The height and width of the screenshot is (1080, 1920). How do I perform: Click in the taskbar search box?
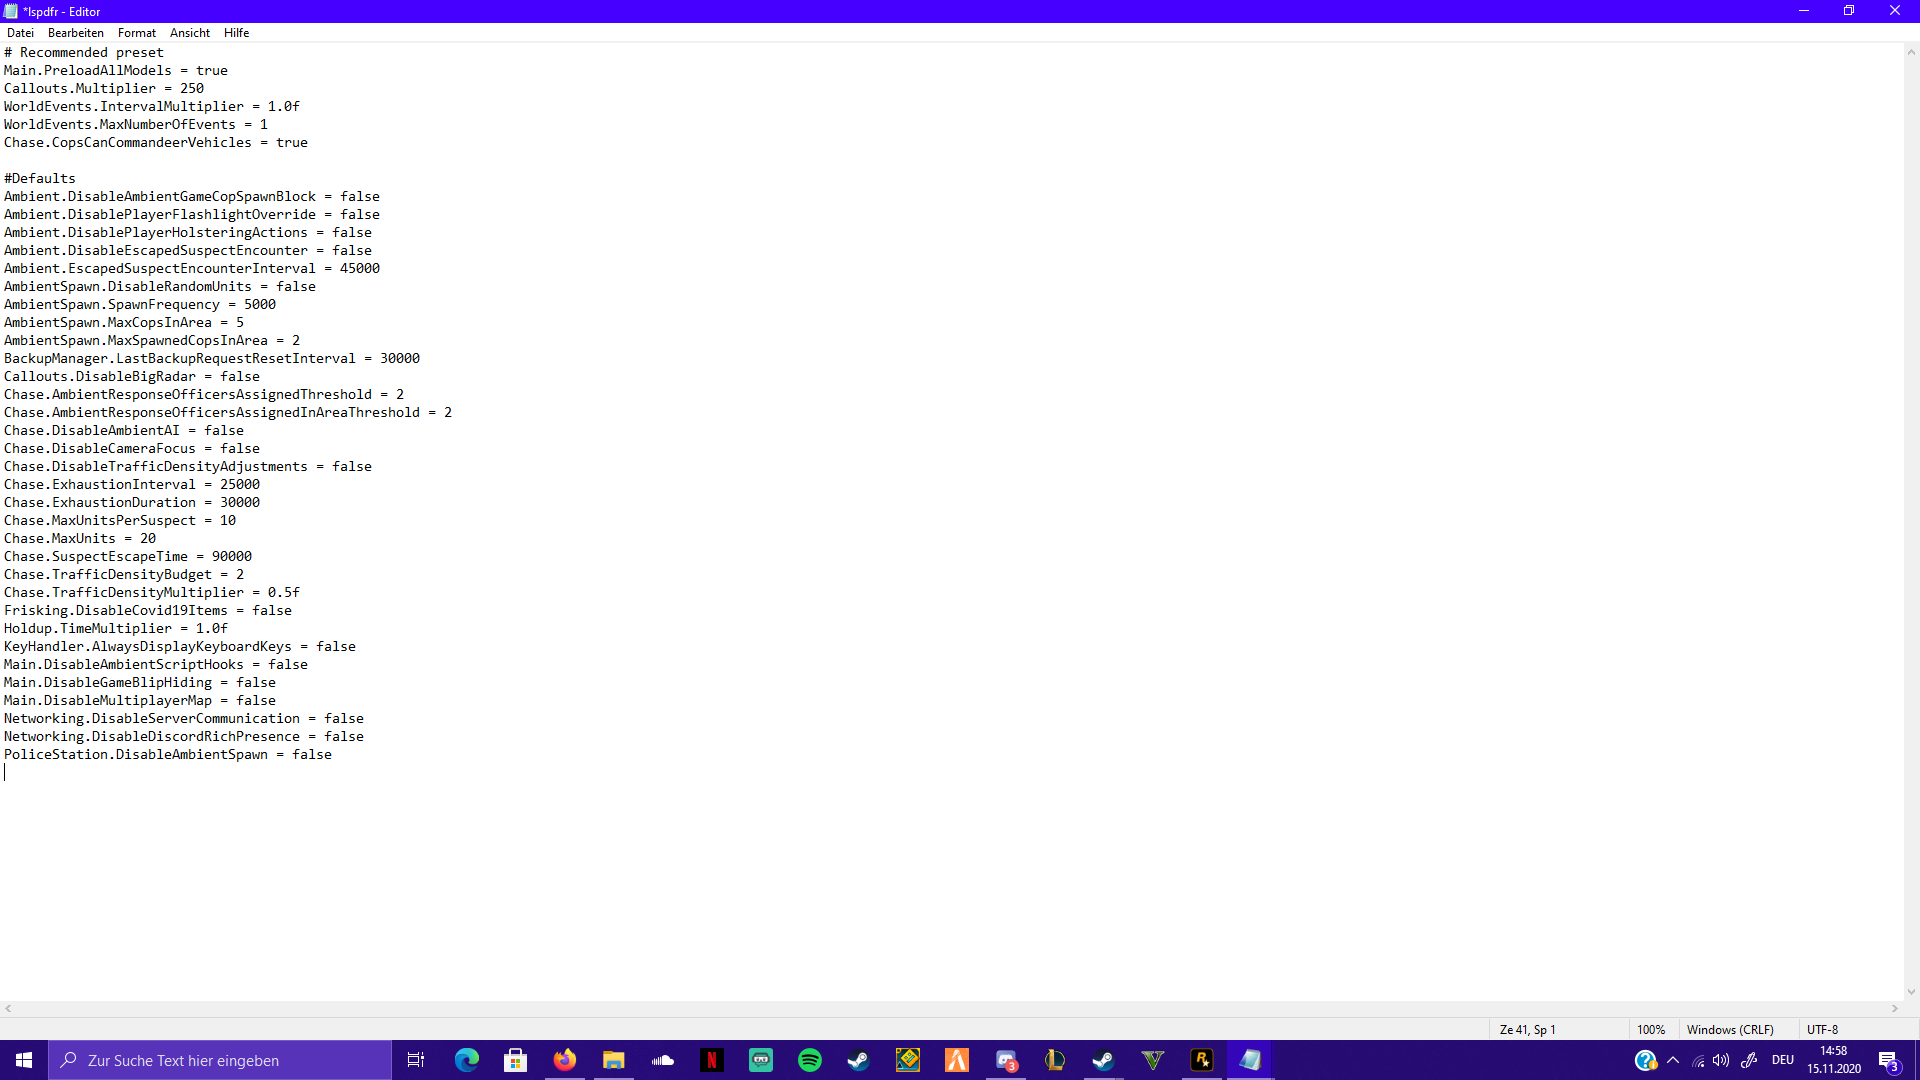pos(220,1060)
